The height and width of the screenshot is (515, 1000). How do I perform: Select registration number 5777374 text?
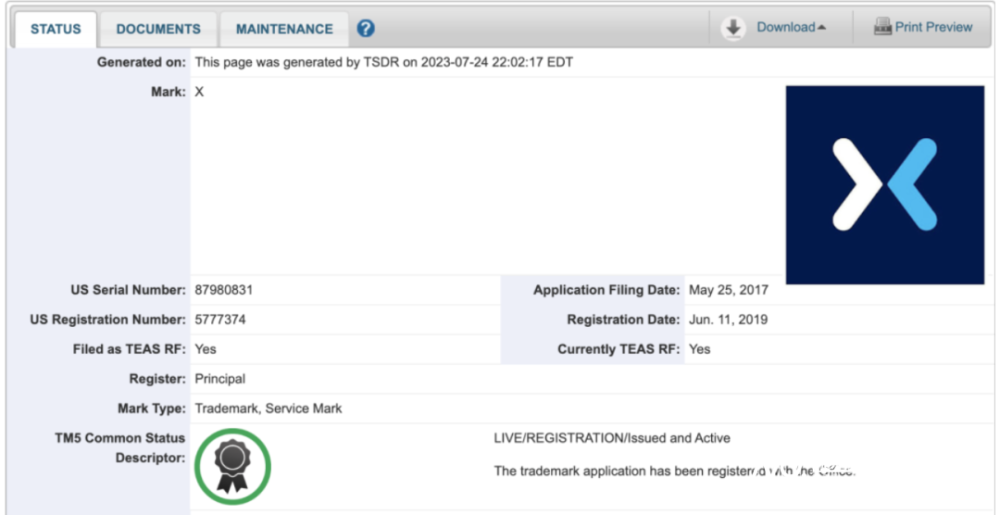point(220,320)
